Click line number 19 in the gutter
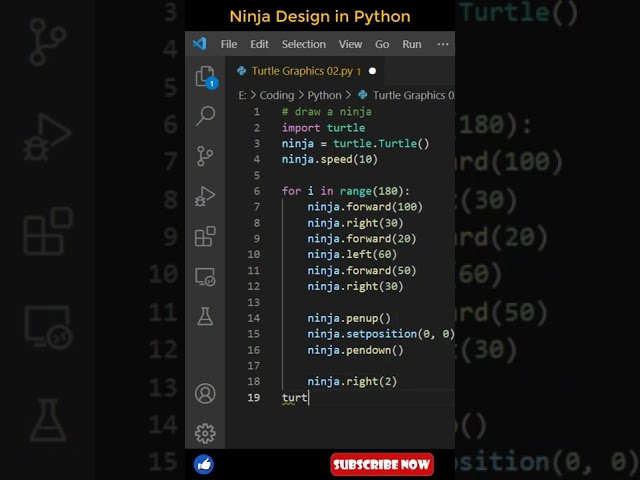This screenshot has width=640, height=480. tap(253, 398)
